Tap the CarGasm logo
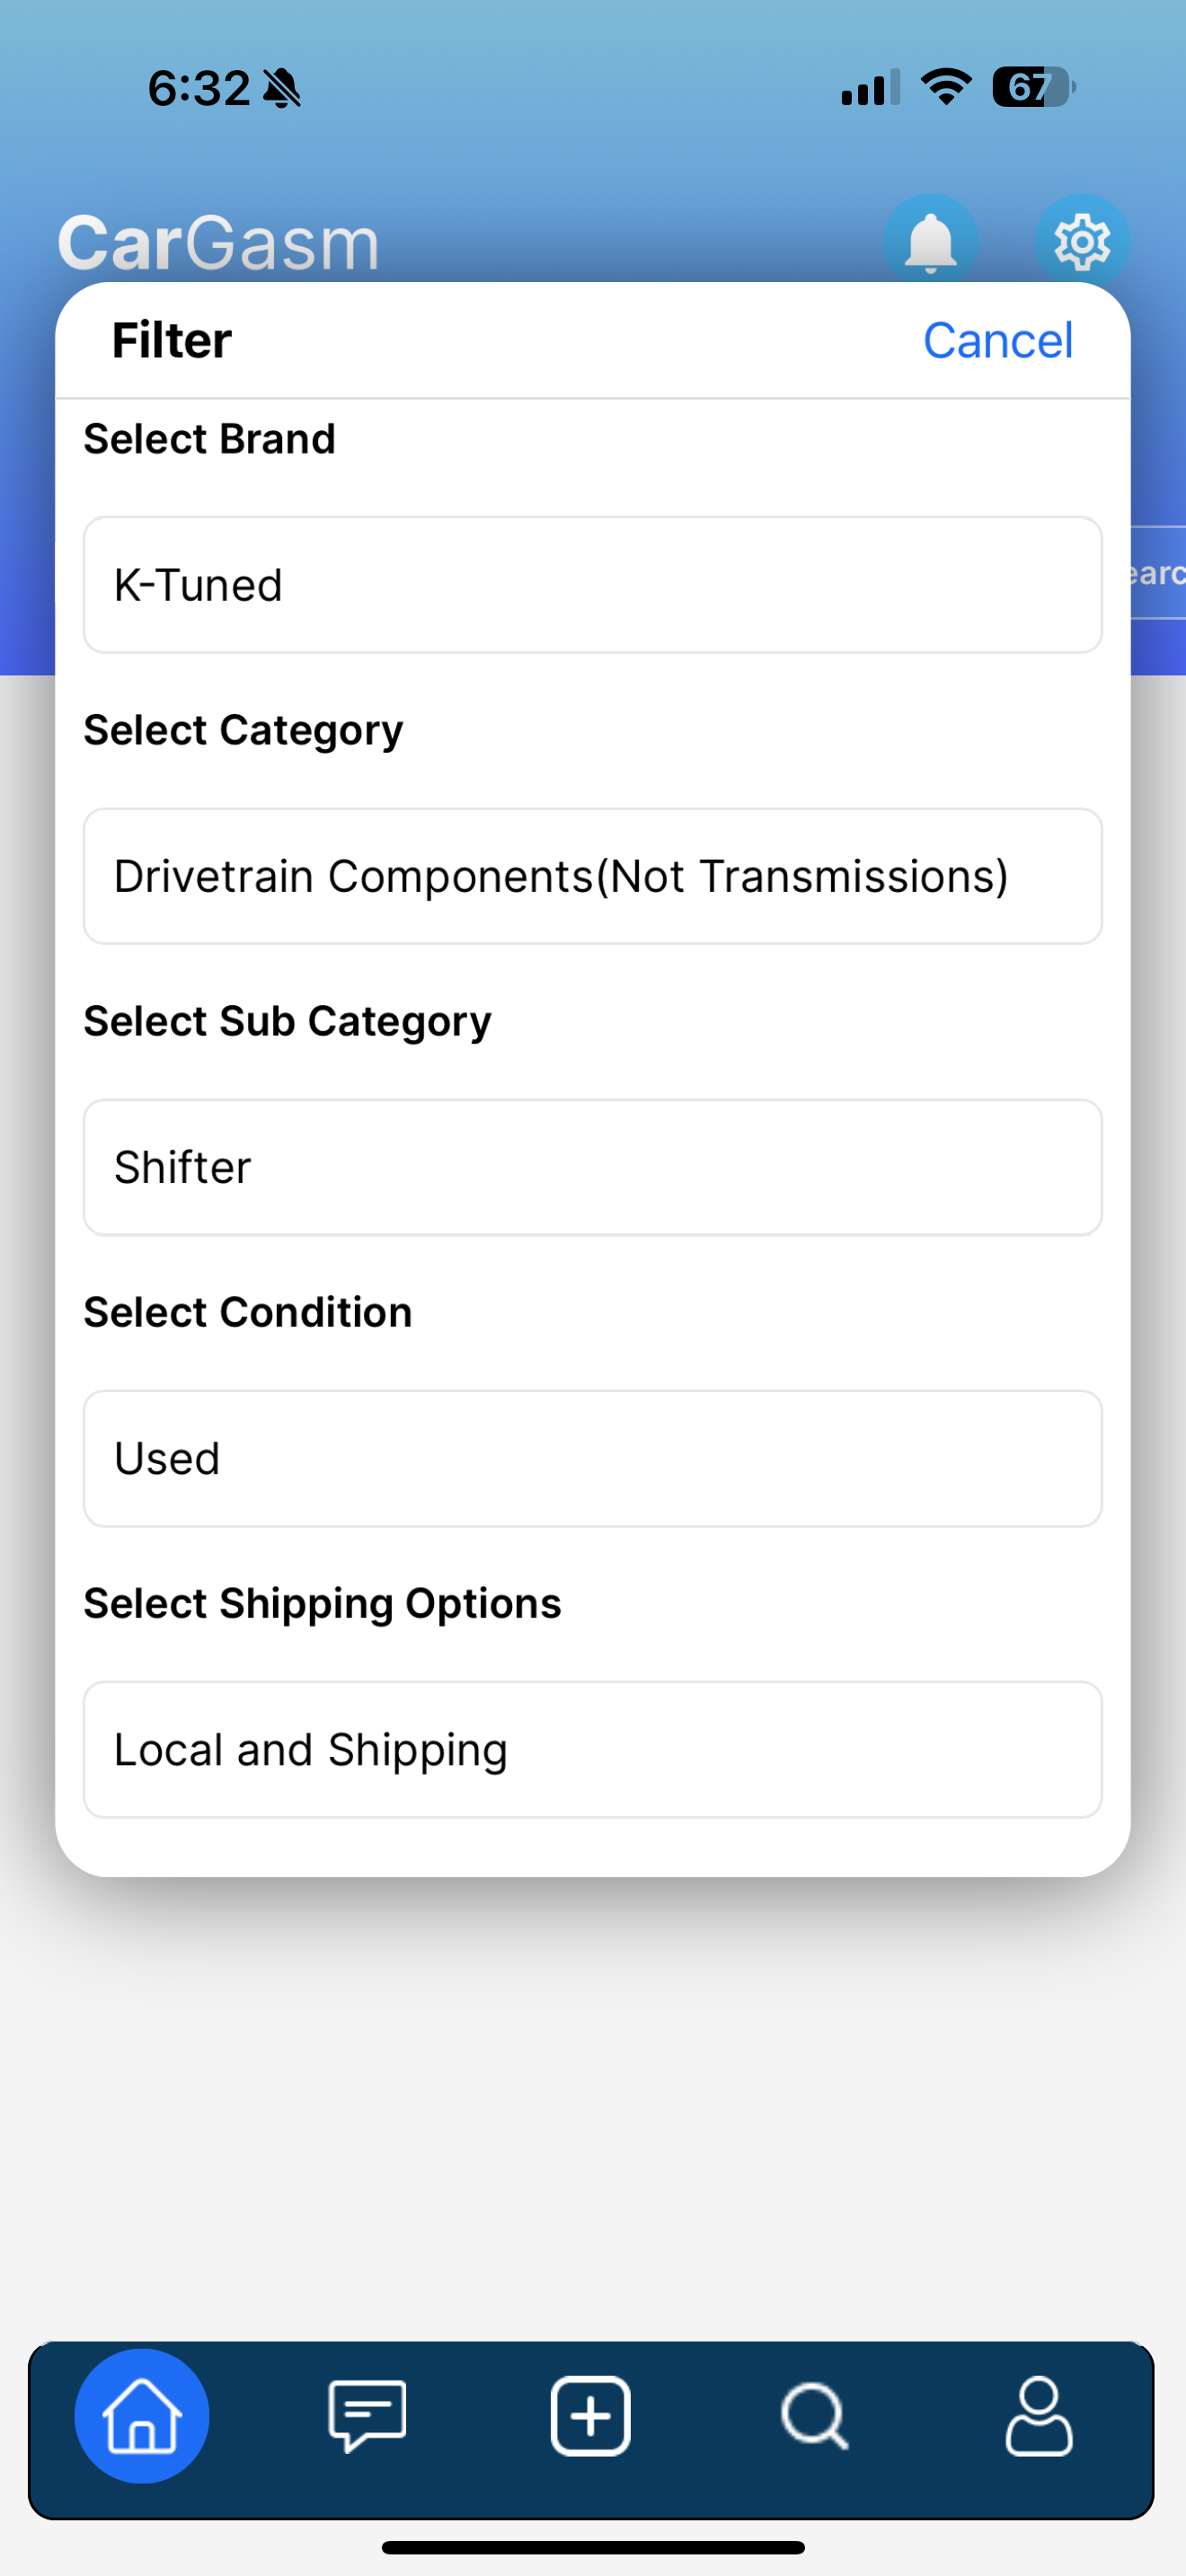Viewport: 1186px width, 2576px height. (x=218, y=243)
